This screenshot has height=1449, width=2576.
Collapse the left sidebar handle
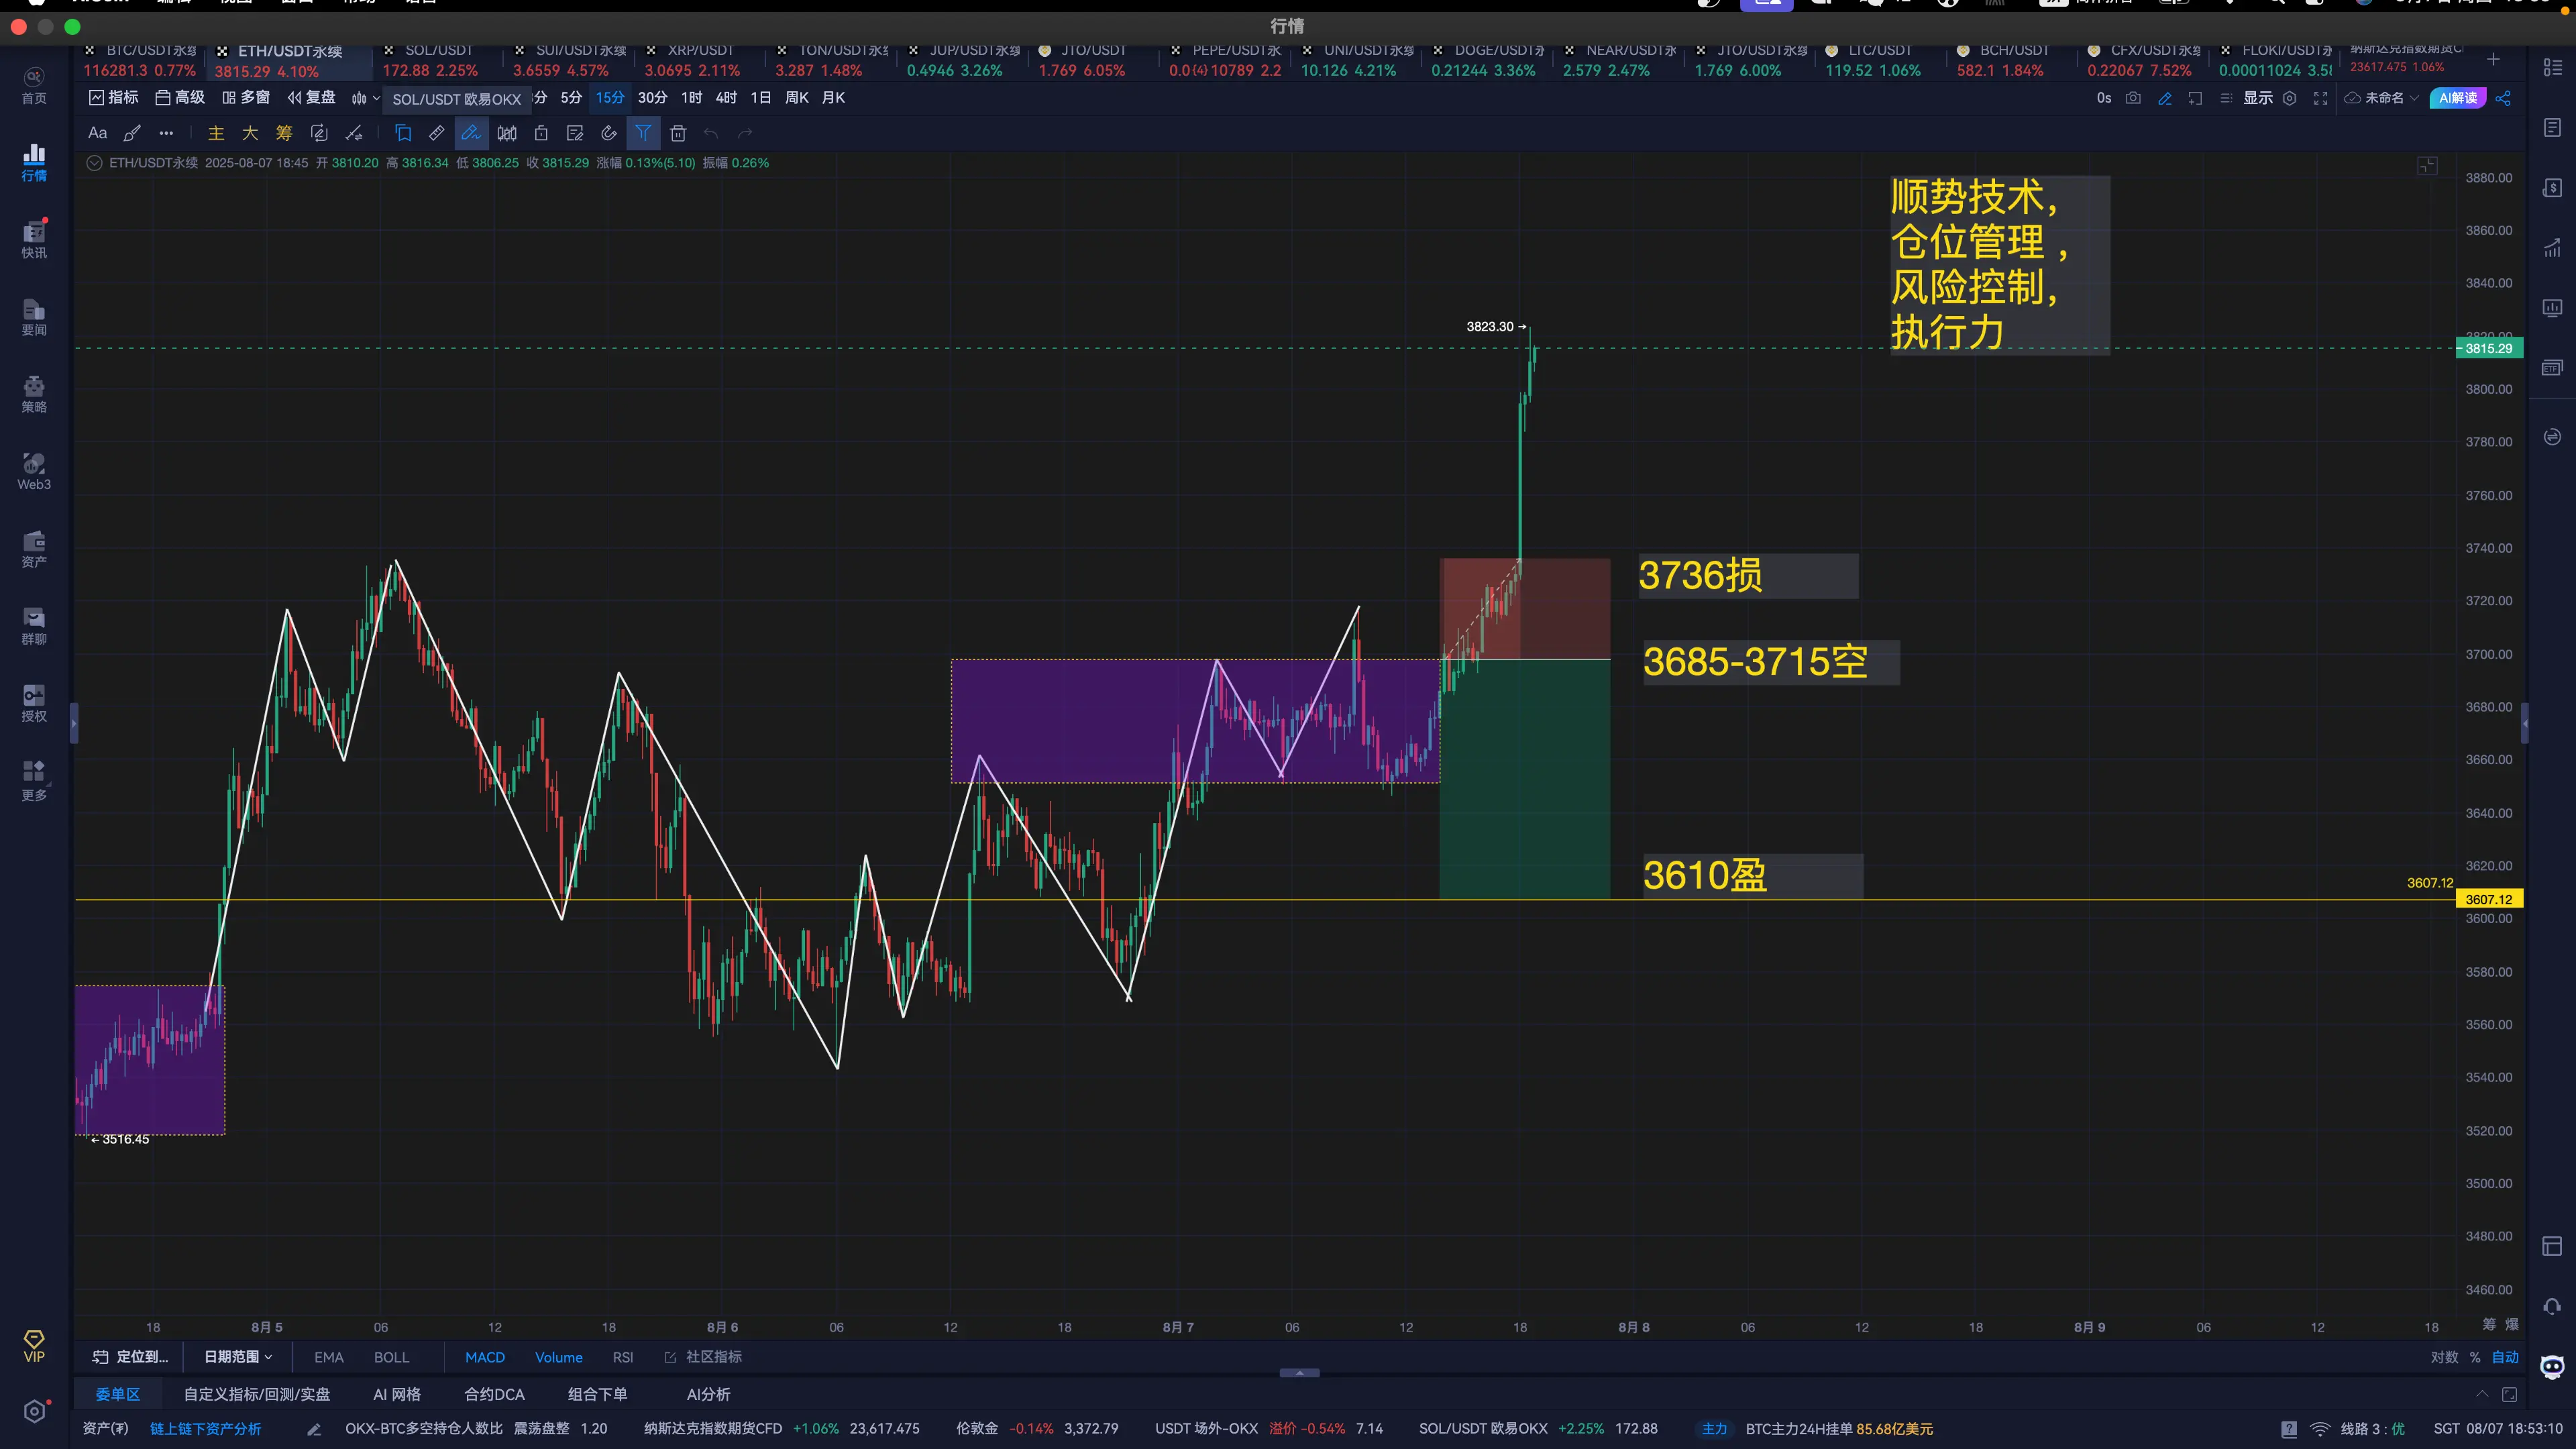pos(73,723)
